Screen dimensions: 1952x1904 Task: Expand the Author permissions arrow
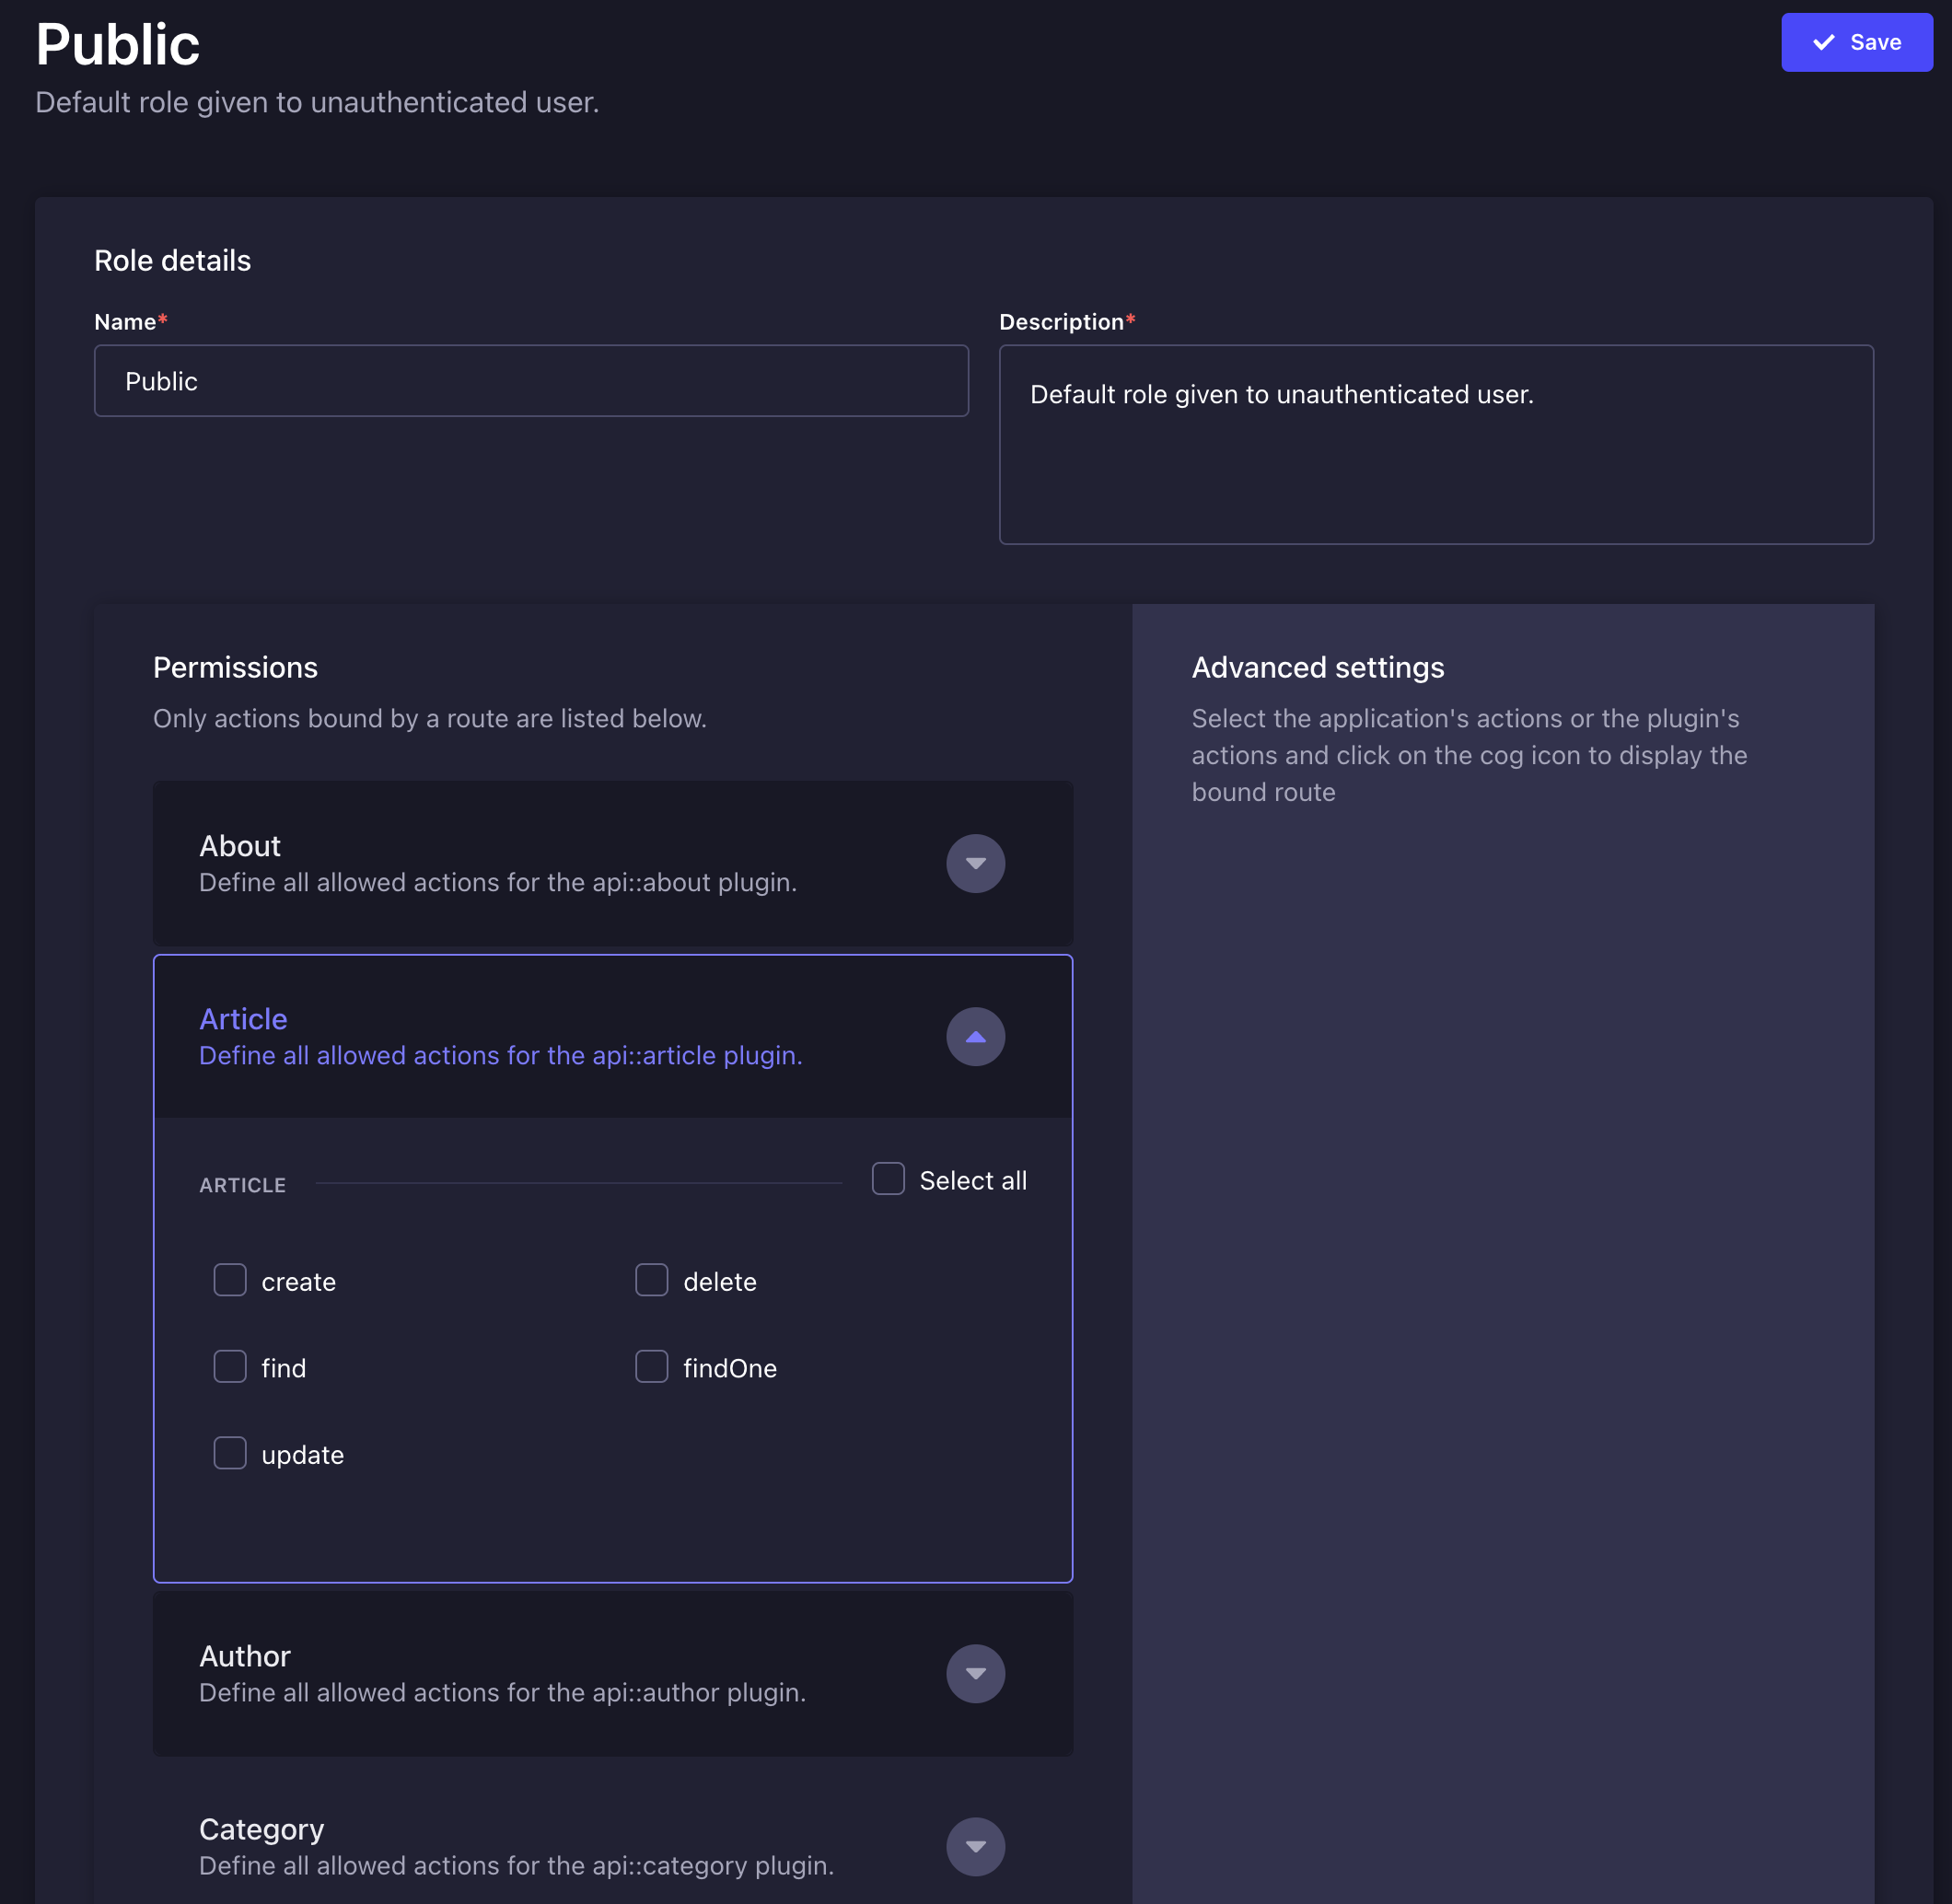pyautogui.click(x=975, y=1673)
